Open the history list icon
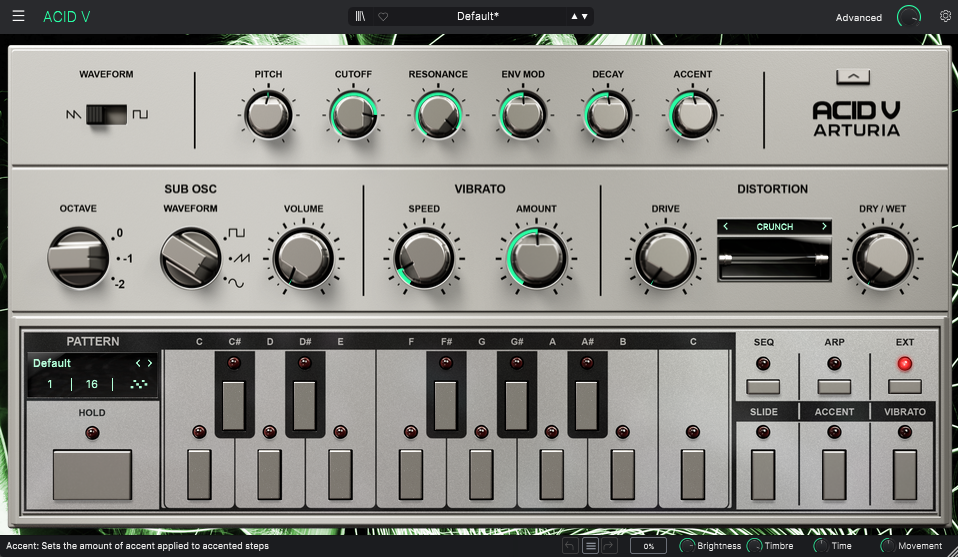Screen dimensions: 958x557 point(590,545)
